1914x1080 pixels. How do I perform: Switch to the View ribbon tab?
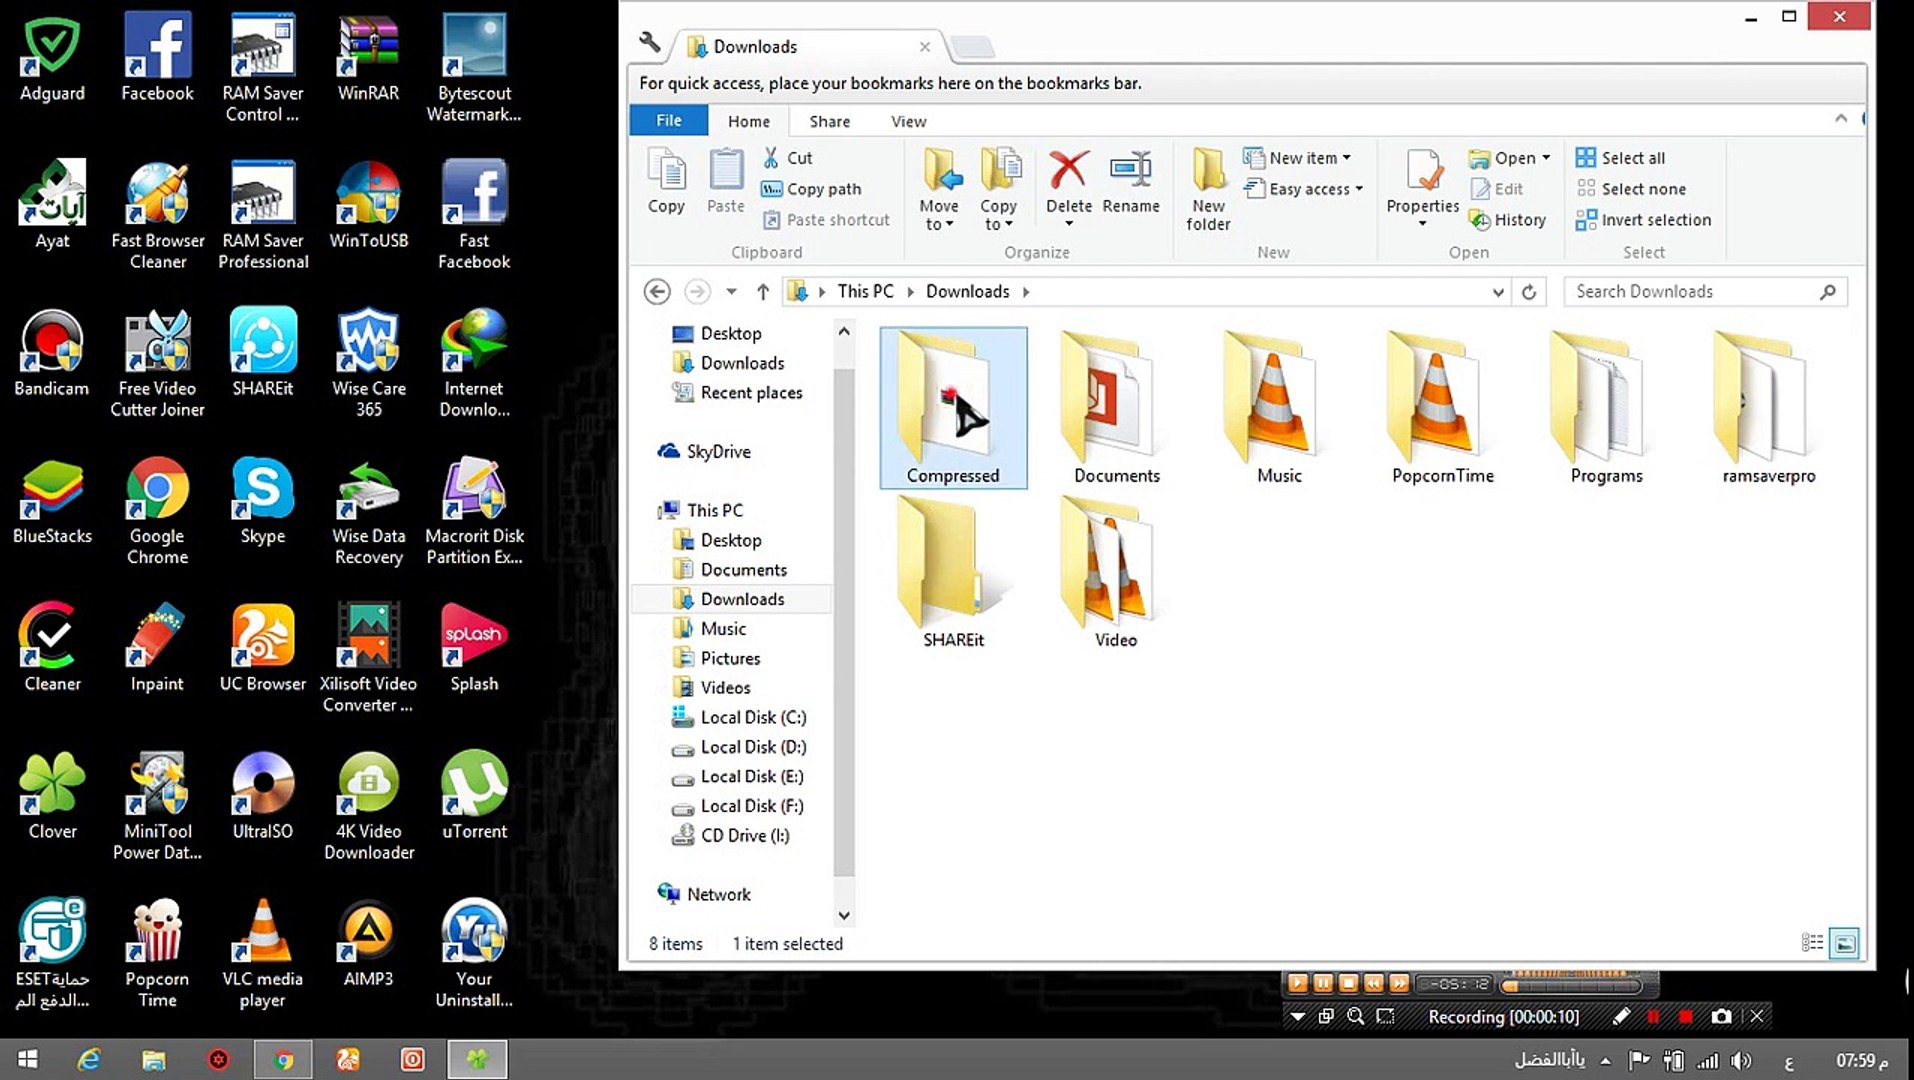click(908, 121)
